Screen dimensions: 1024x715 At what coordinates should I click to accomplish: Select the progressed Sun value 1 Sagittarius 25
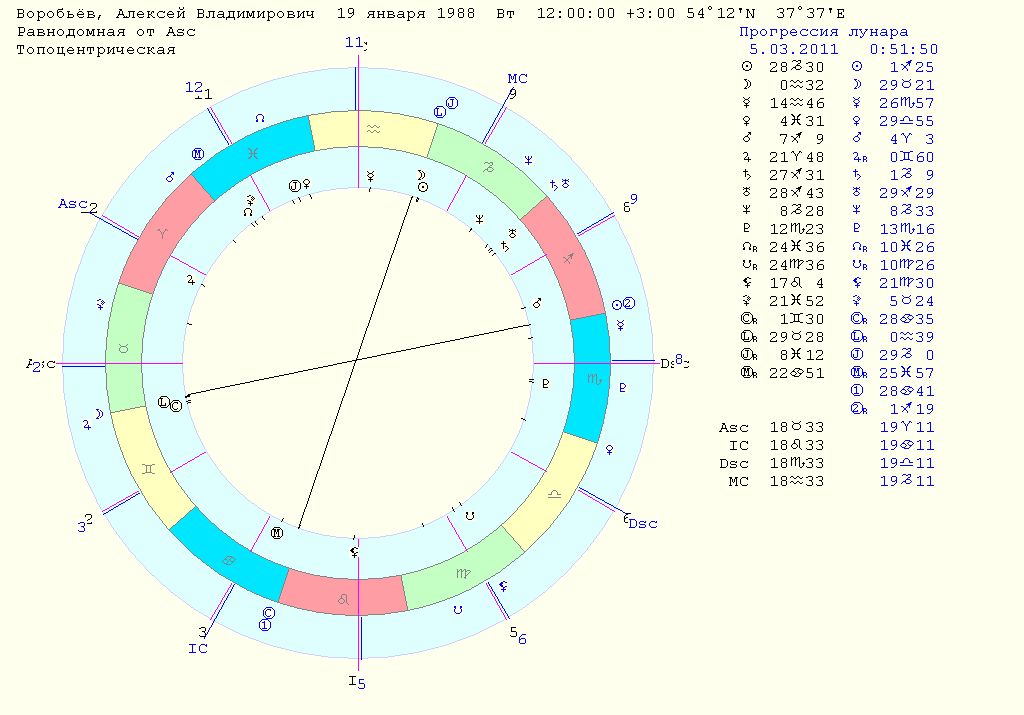pyautogui.click(x=911, y=67)
